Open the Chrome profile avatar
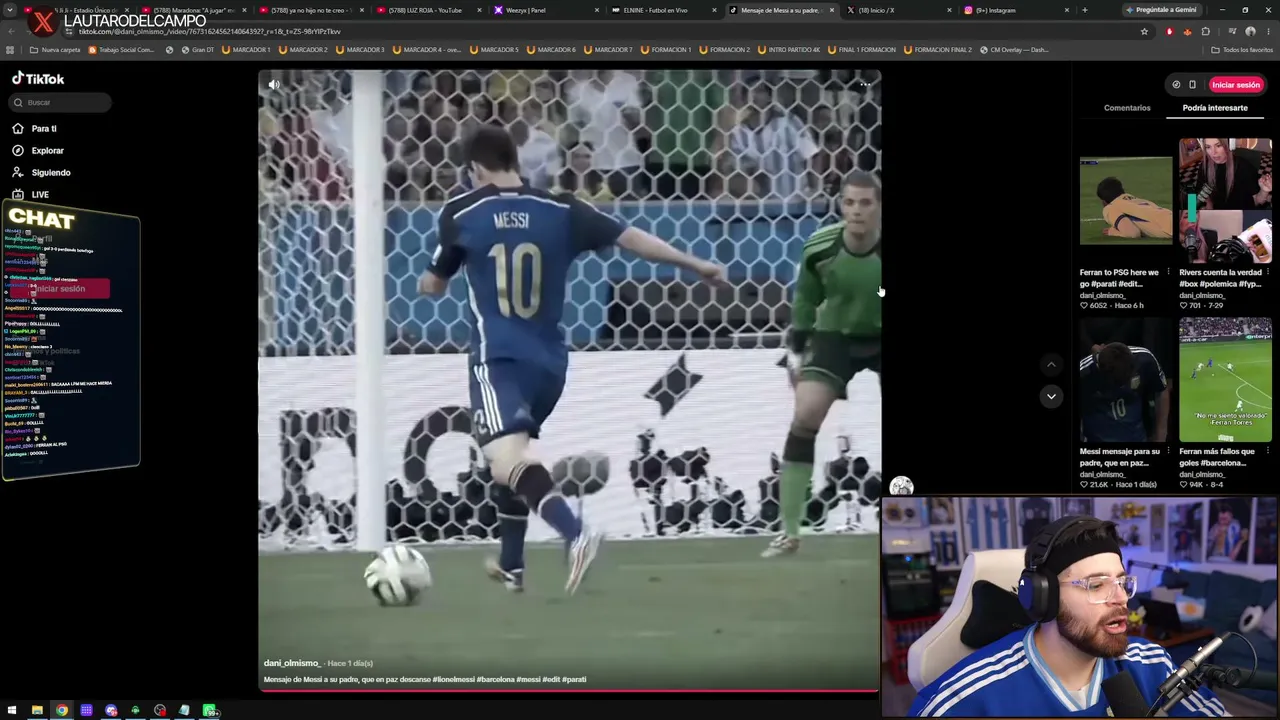 point(1250,31)
